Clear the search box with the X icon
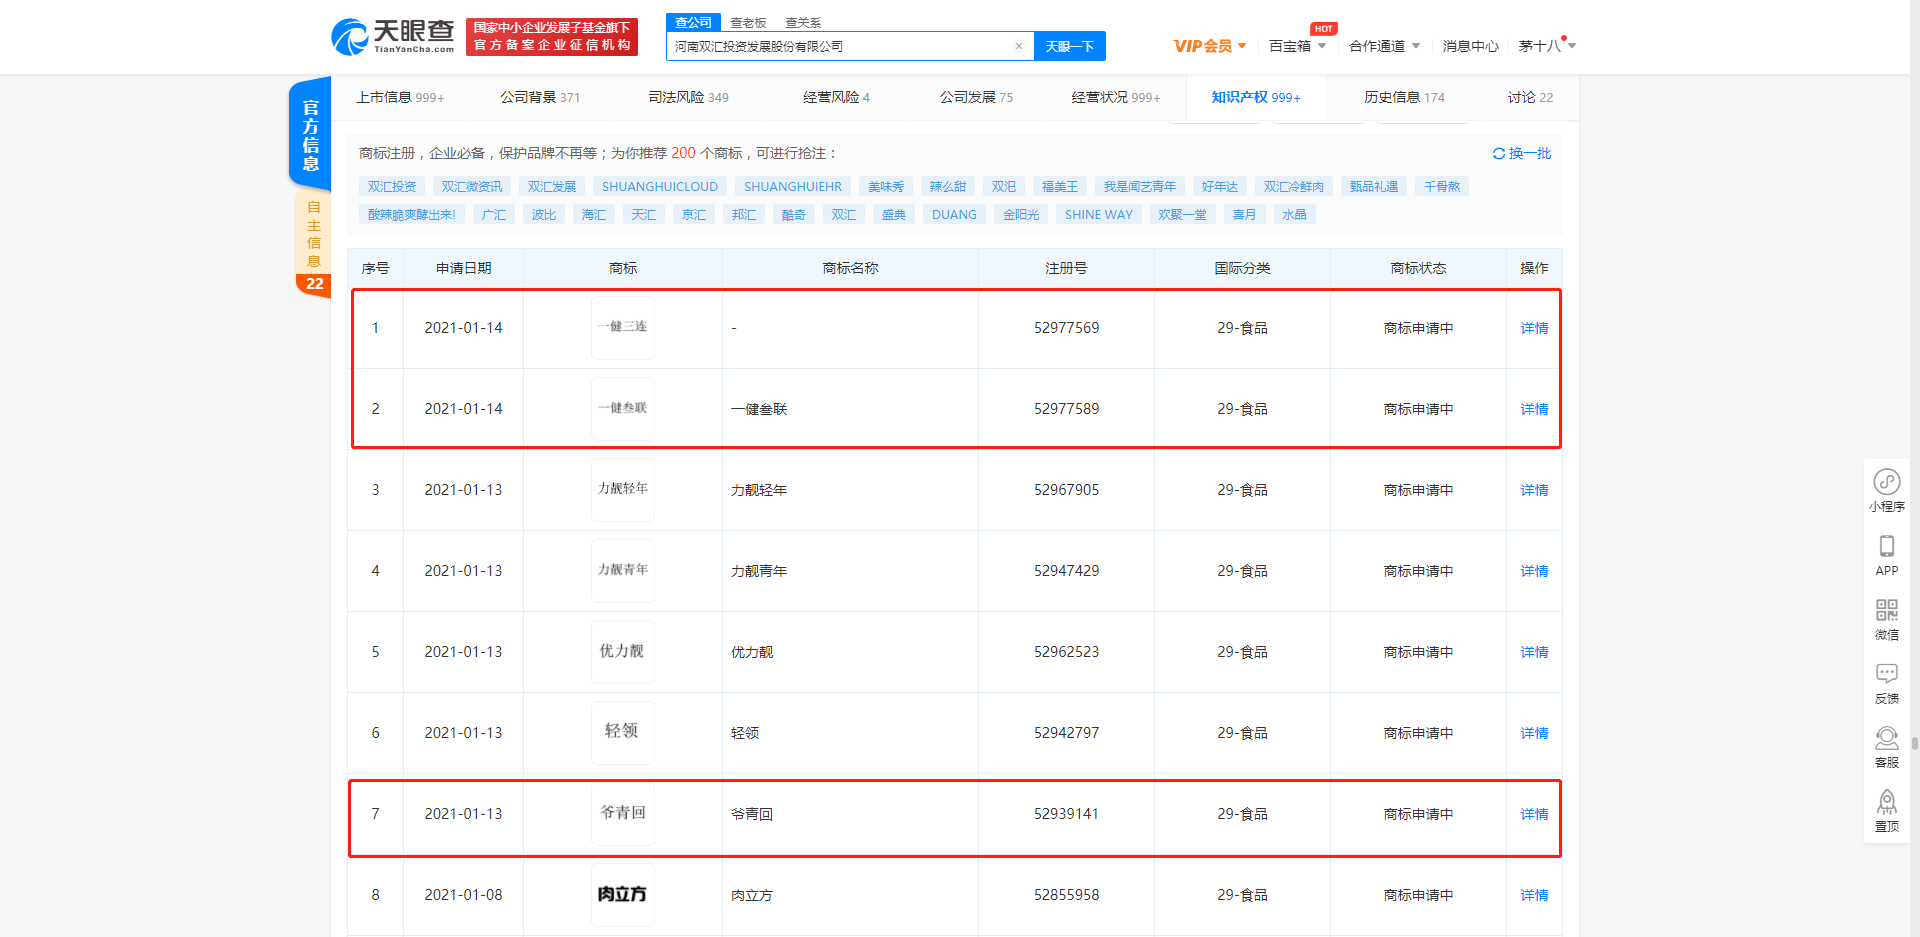The image size is (1920, 937). pyautogui.click(x=1019, y=46)
